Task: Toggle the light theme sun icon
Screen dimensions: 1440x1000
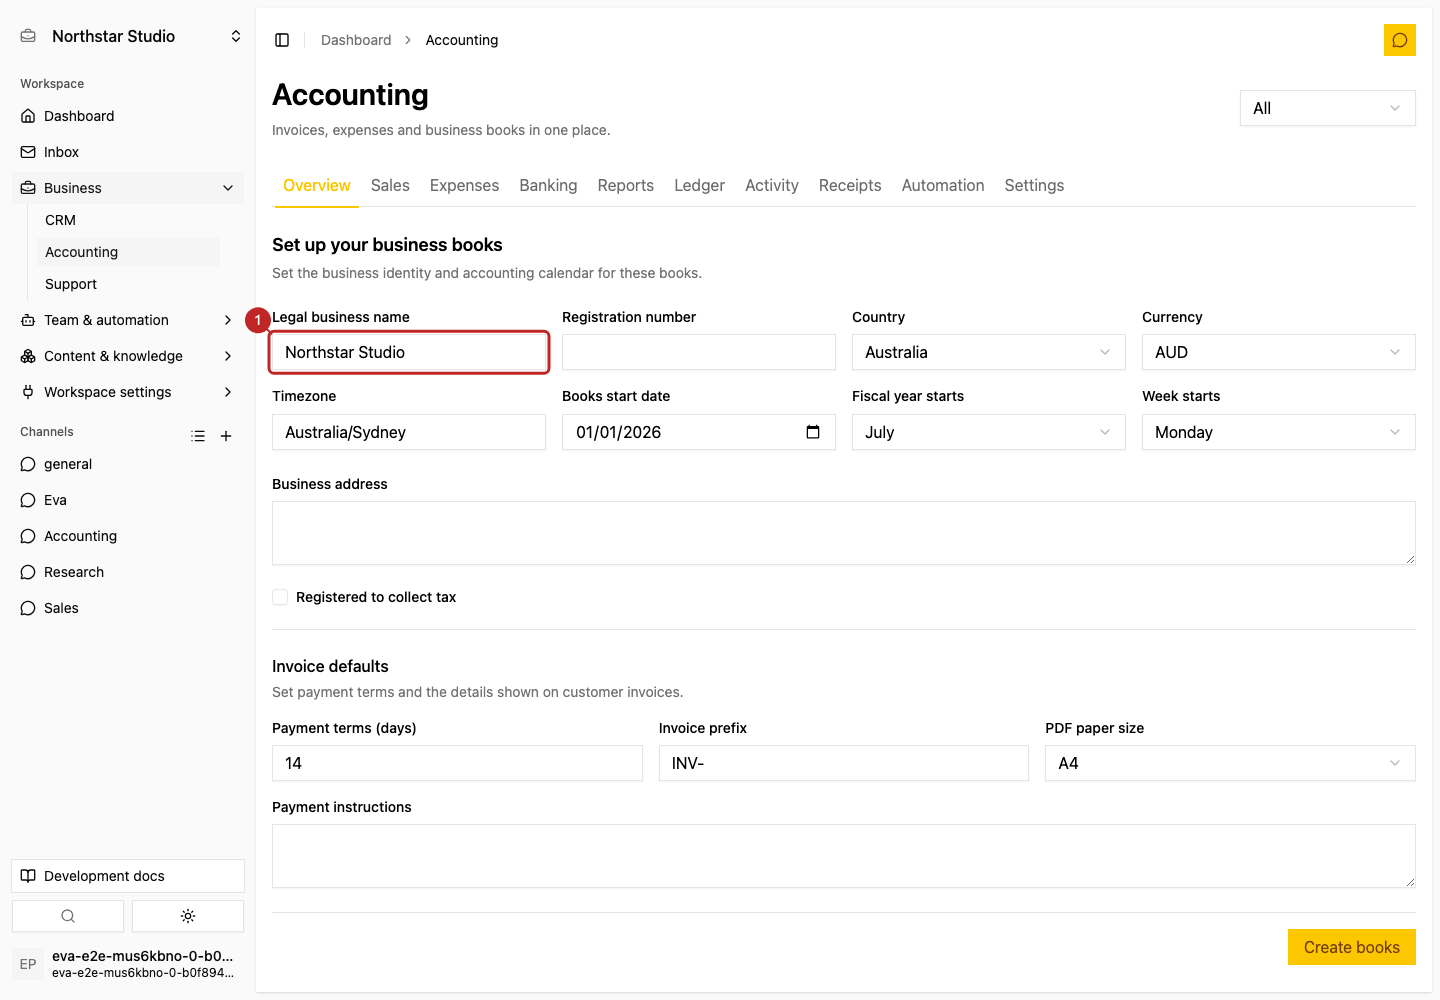Action: (x=188, y=916)
